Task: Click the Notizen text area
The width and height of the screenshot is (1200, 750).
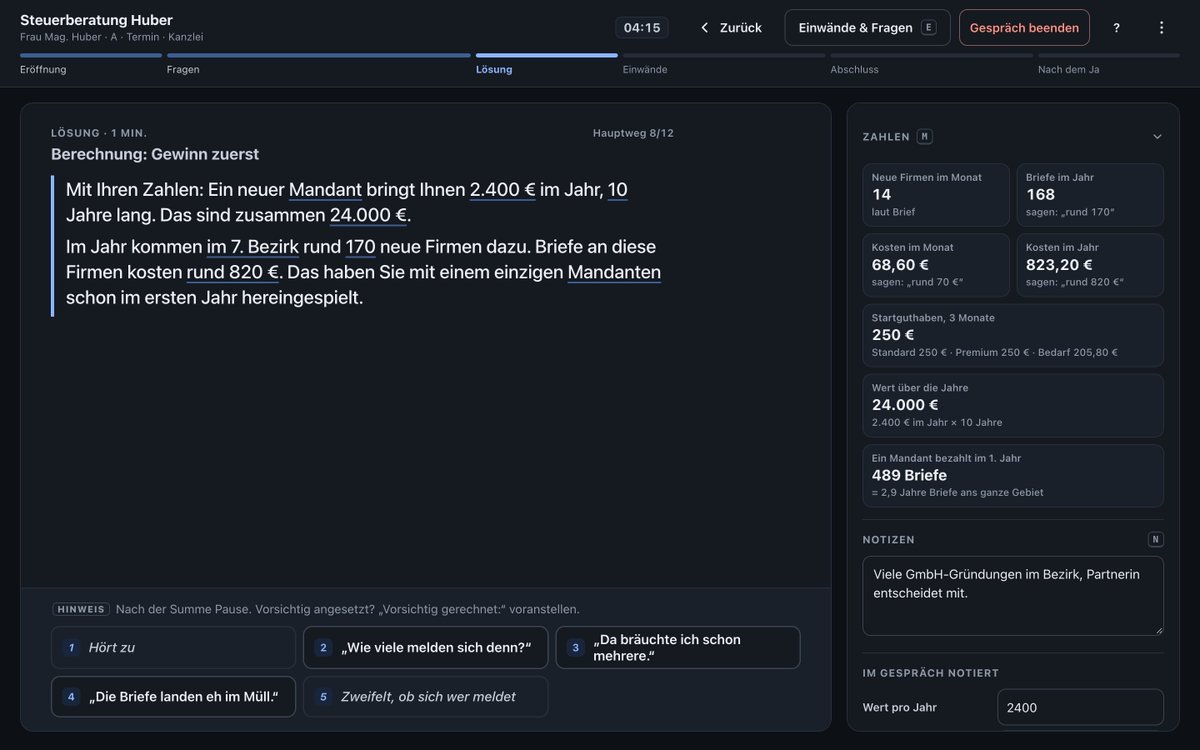Action: point(1013,596)
